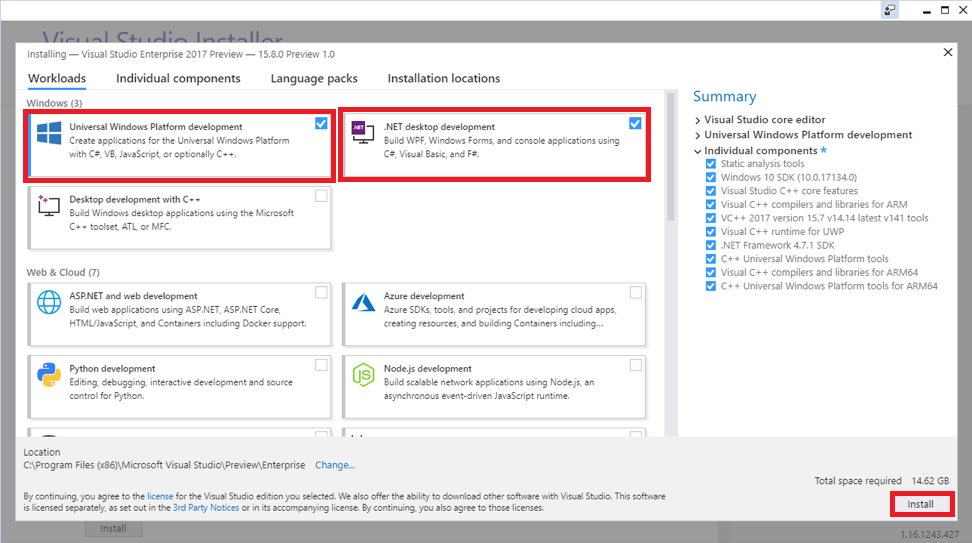
Task: Click the Azure development logo icon
Action: pyautogui.click(x=363, y=302)
